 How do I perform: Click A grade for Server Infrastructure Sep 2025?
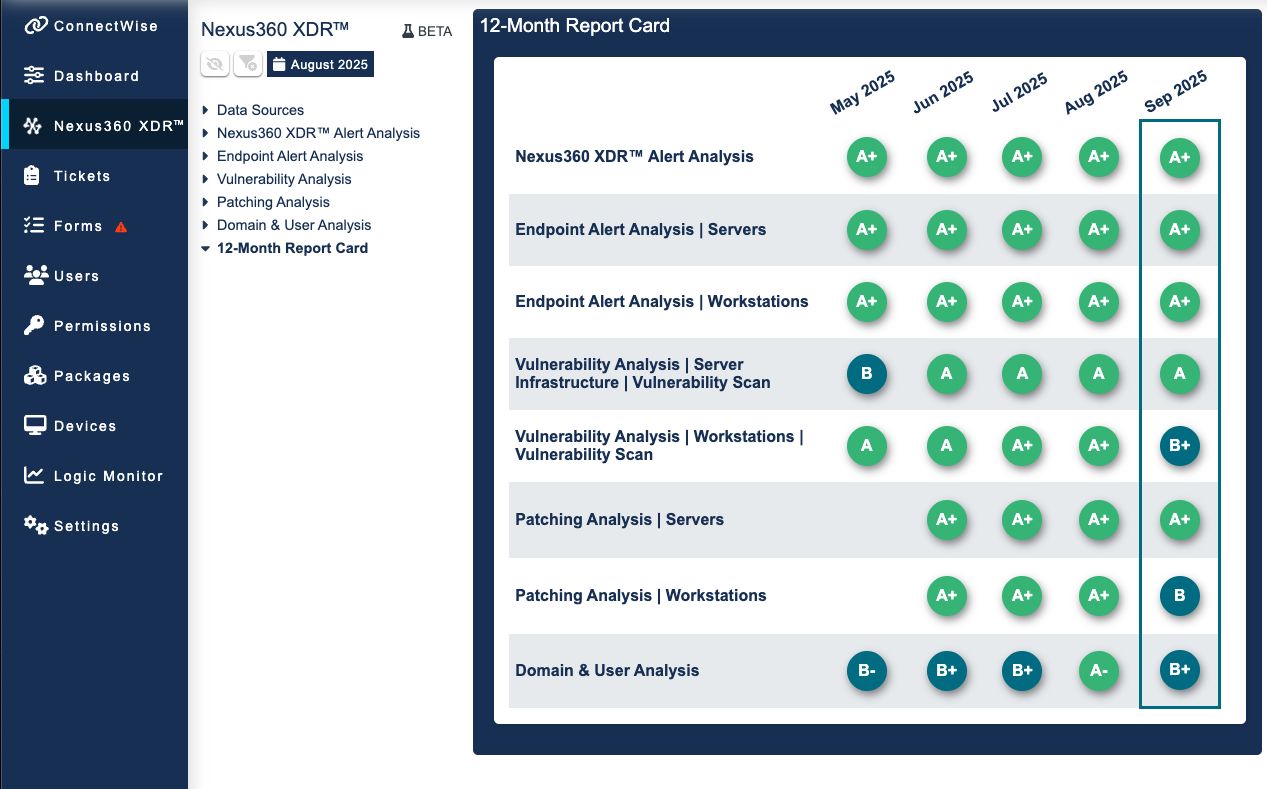[x=1180, y=374]
